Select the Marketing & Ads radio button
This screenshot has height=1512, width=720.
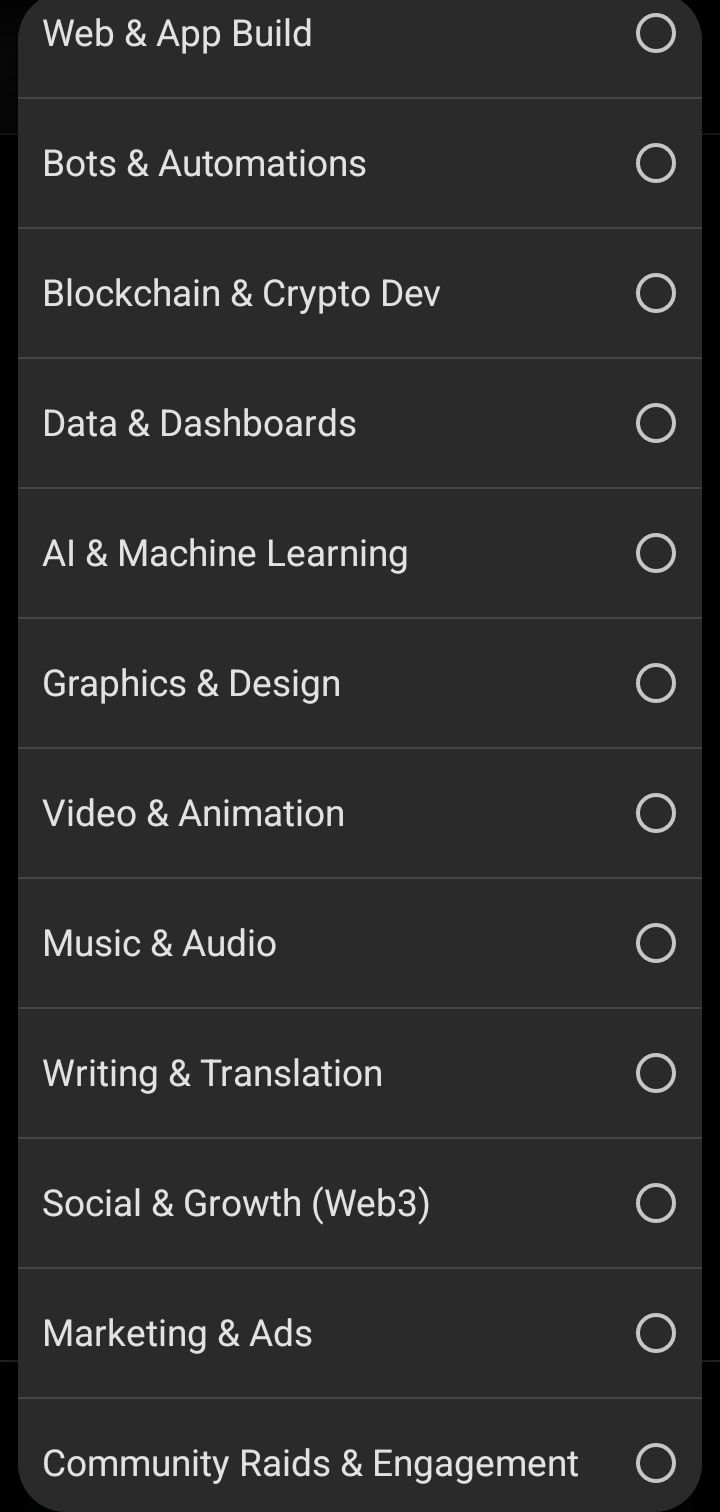tap(656, 1333)
